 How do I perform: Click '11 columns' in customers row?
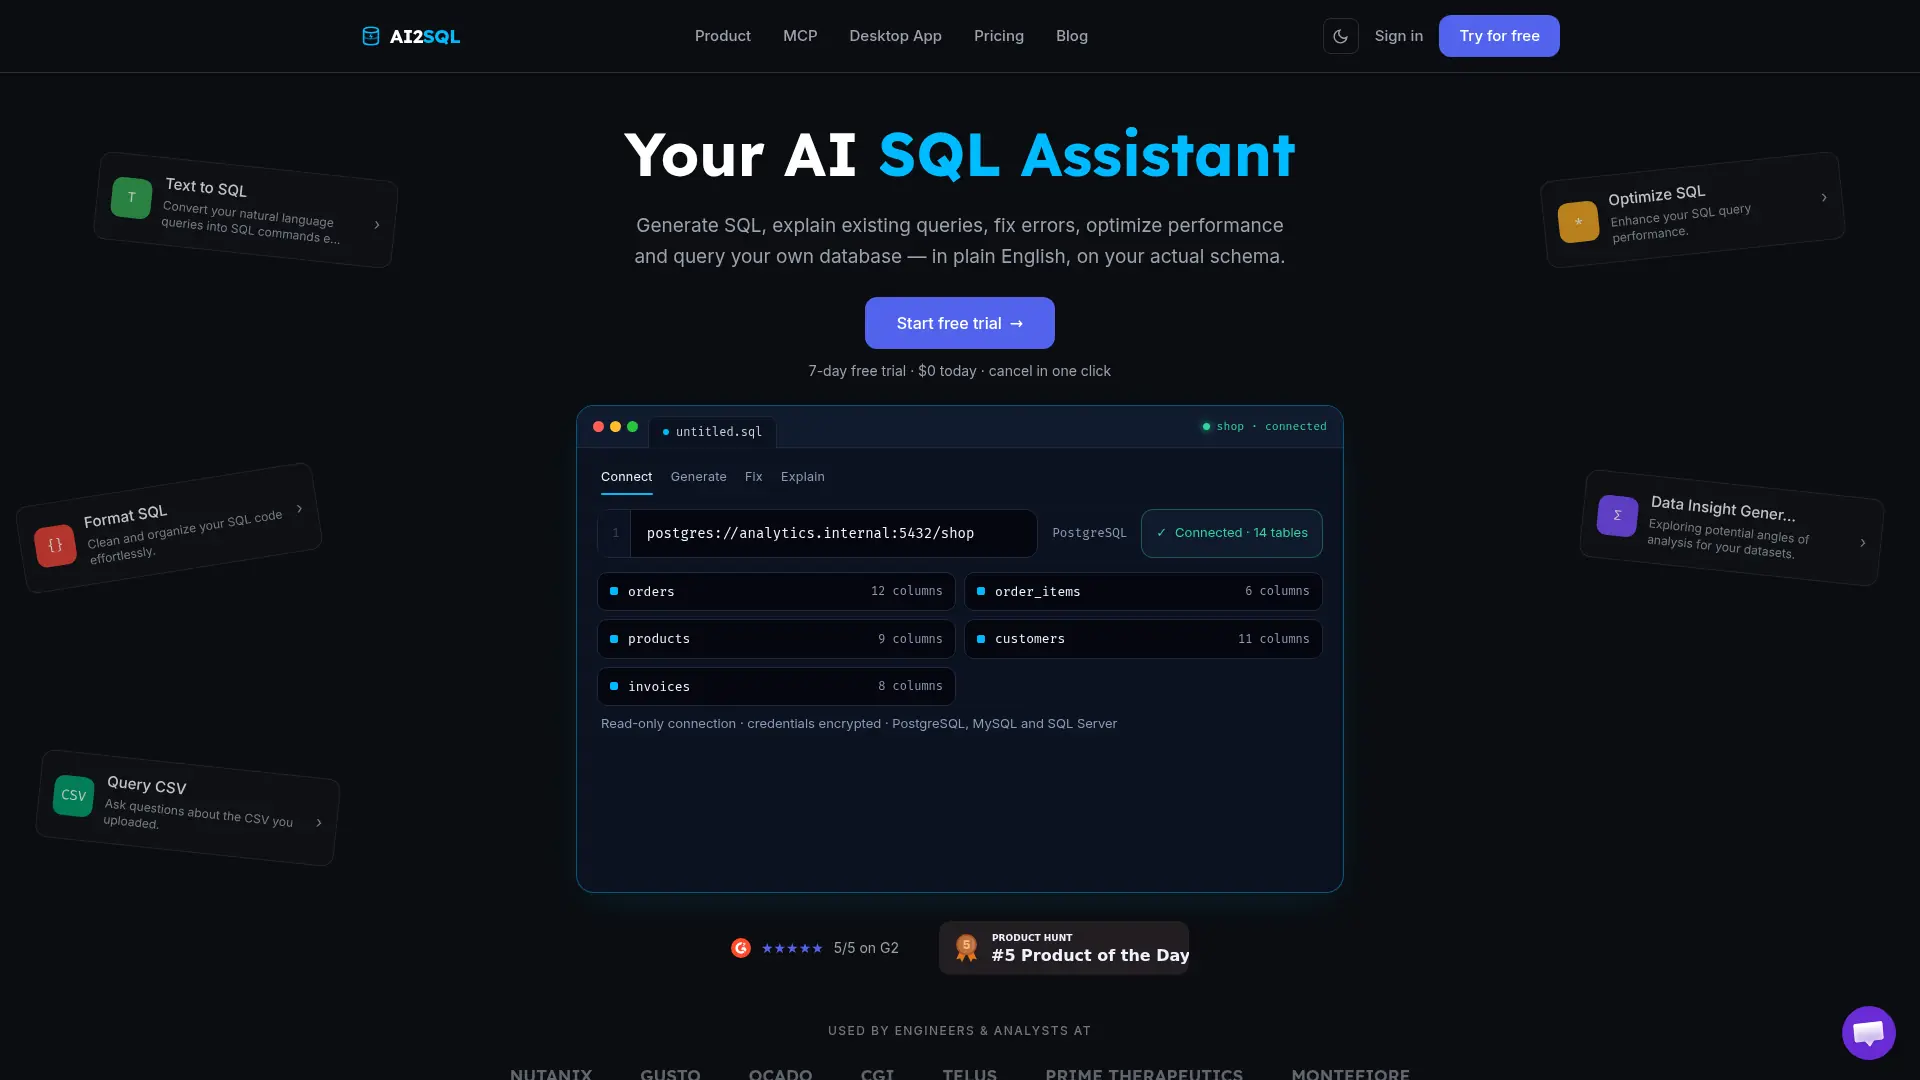pyautogui.click(x=1273, y=639)
